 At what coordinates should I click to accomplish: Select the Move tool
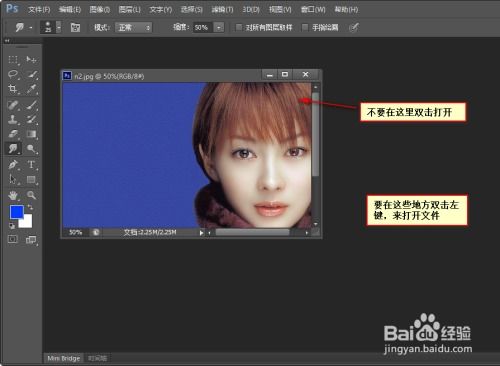coord(31,60)
